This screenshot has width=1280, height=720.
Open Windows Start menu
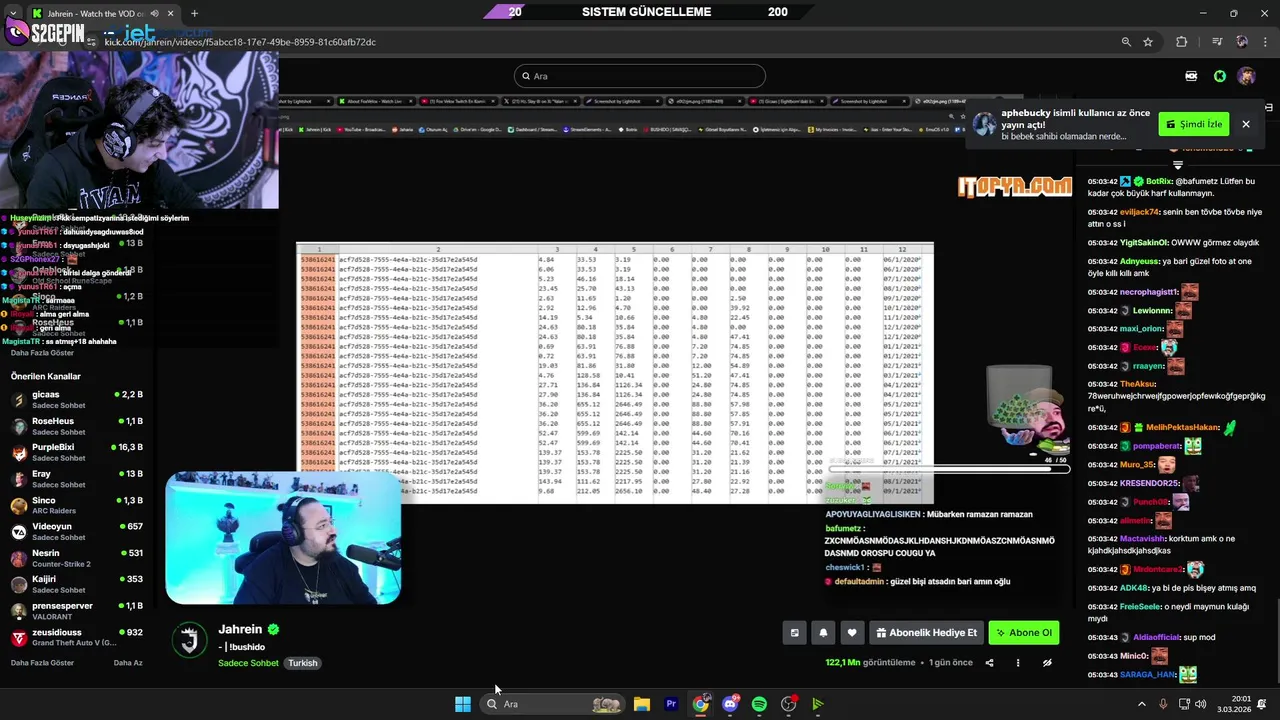[463, 704]
